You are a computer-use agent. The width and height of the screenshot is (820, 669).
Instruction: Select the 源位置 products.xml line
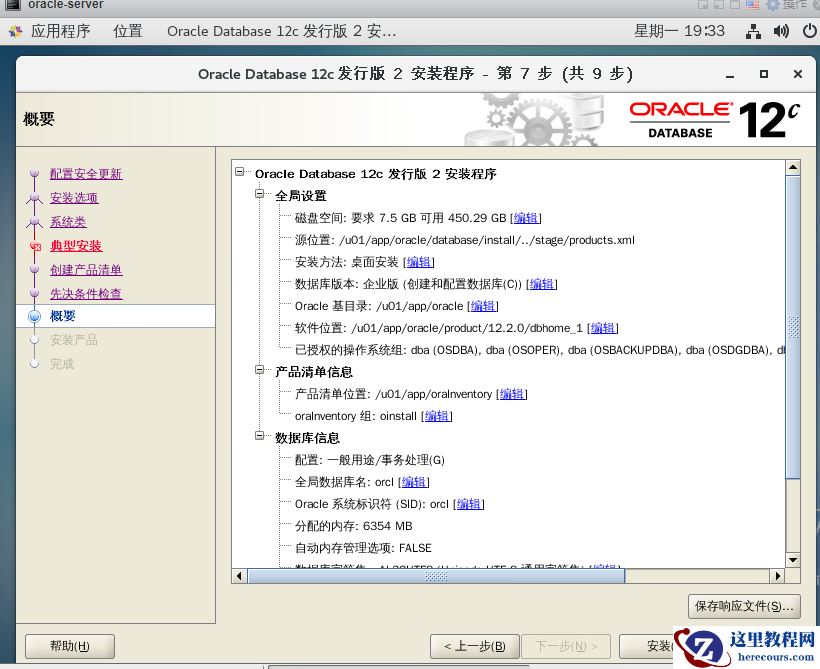pos(464,240)
